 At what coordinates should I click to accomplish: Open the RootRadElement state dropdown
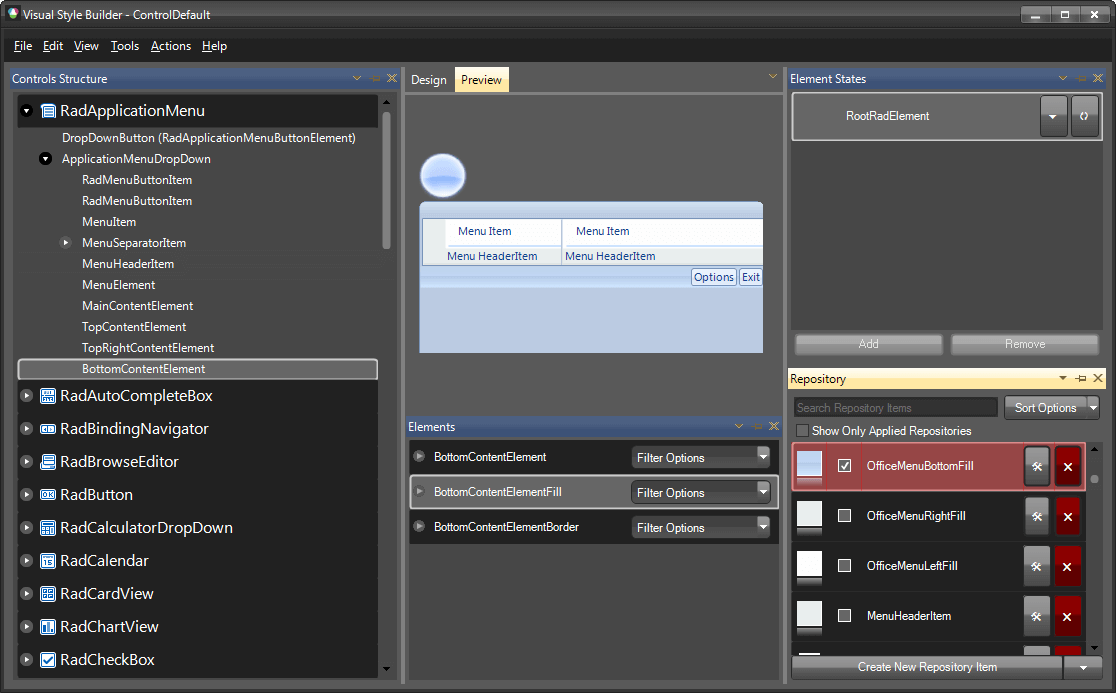(x=1053, y=116)
